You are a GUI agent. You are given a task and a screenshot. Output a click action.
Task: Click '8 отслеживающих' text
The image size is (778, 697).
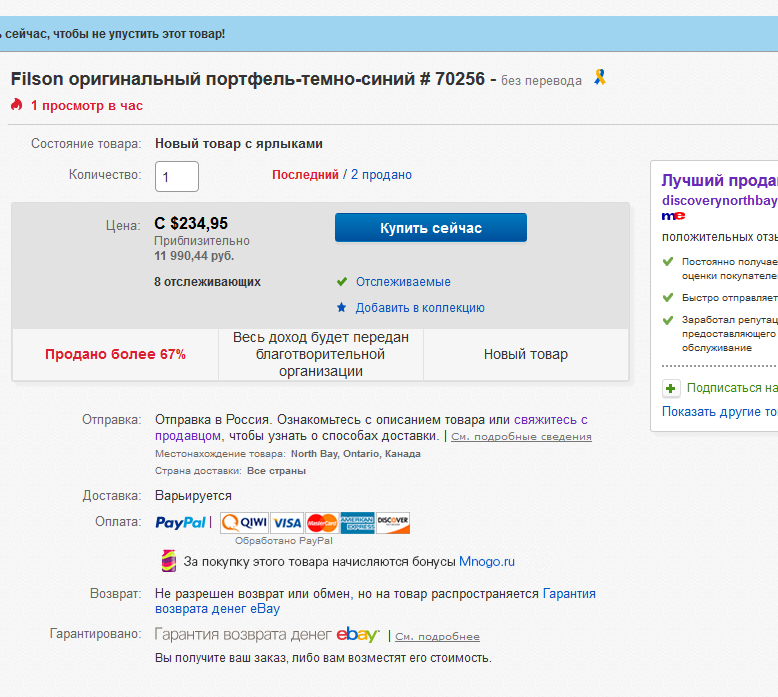[207, 282]
